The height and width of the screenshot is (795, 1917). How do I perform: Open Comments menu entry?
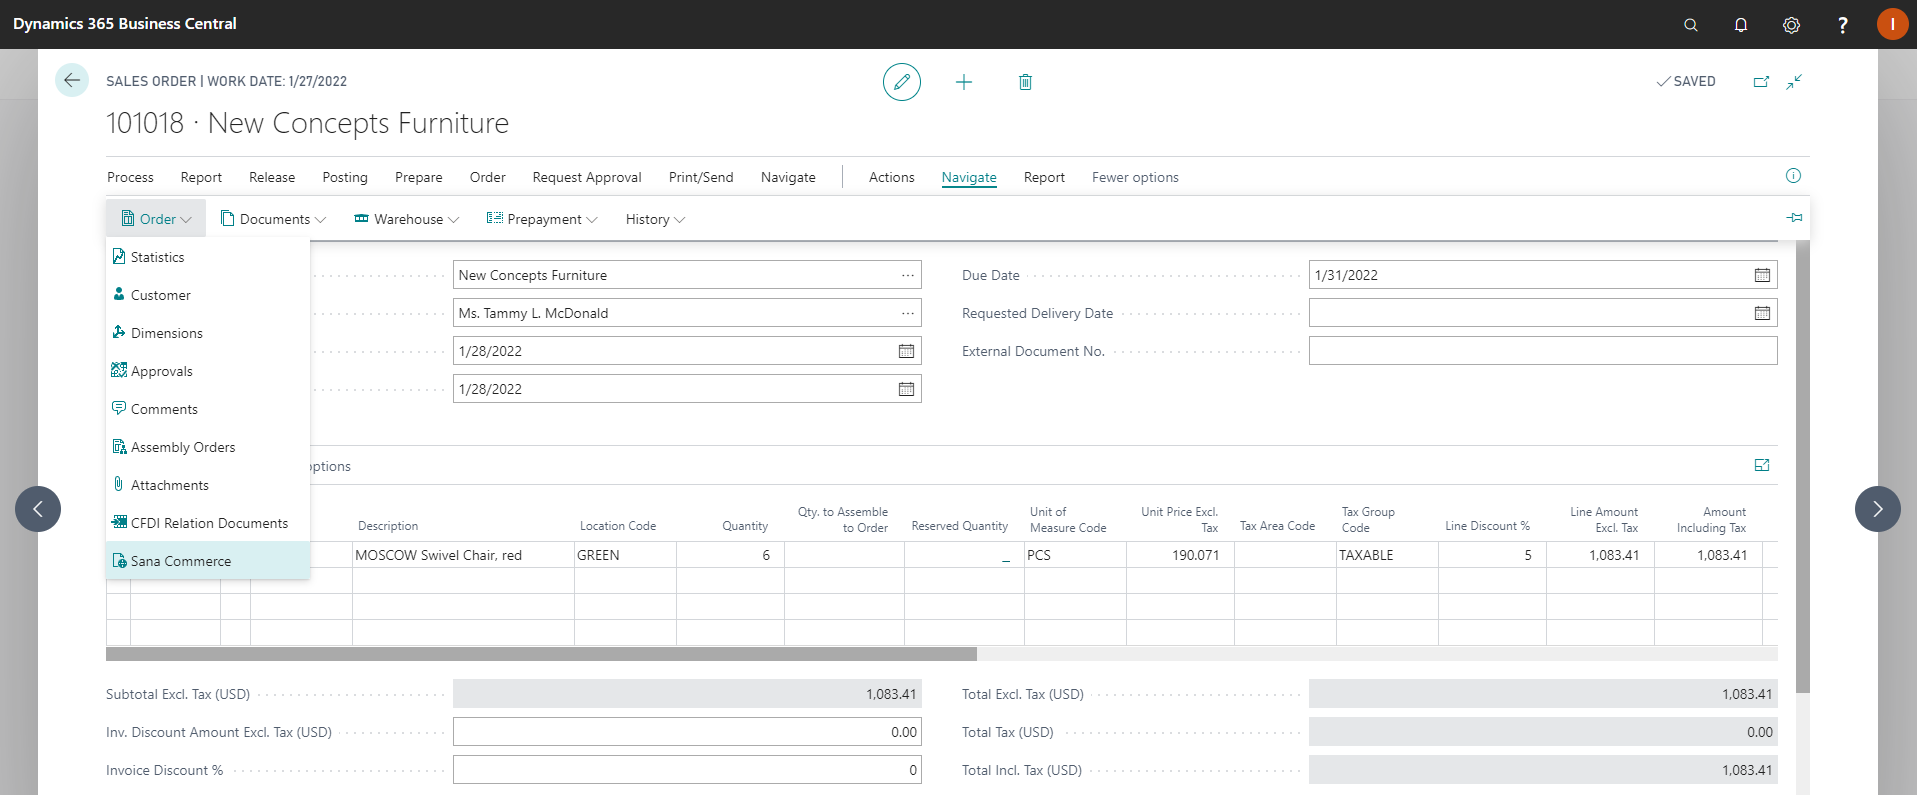(x=207, y=409)
